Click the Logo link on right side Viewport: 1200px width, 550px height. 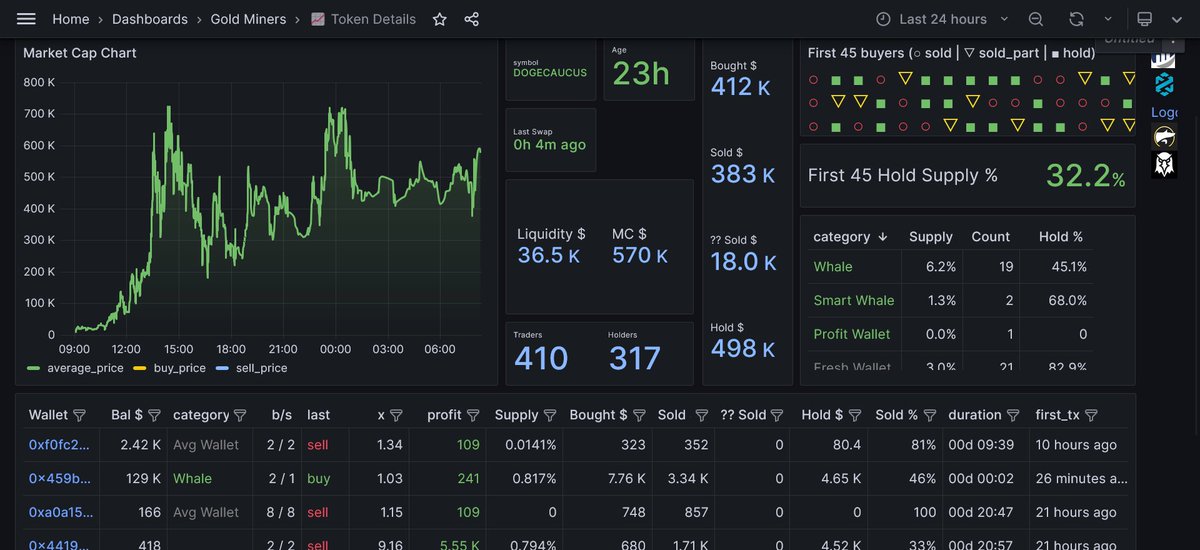pyautogui.click(x=1165, y=113)
